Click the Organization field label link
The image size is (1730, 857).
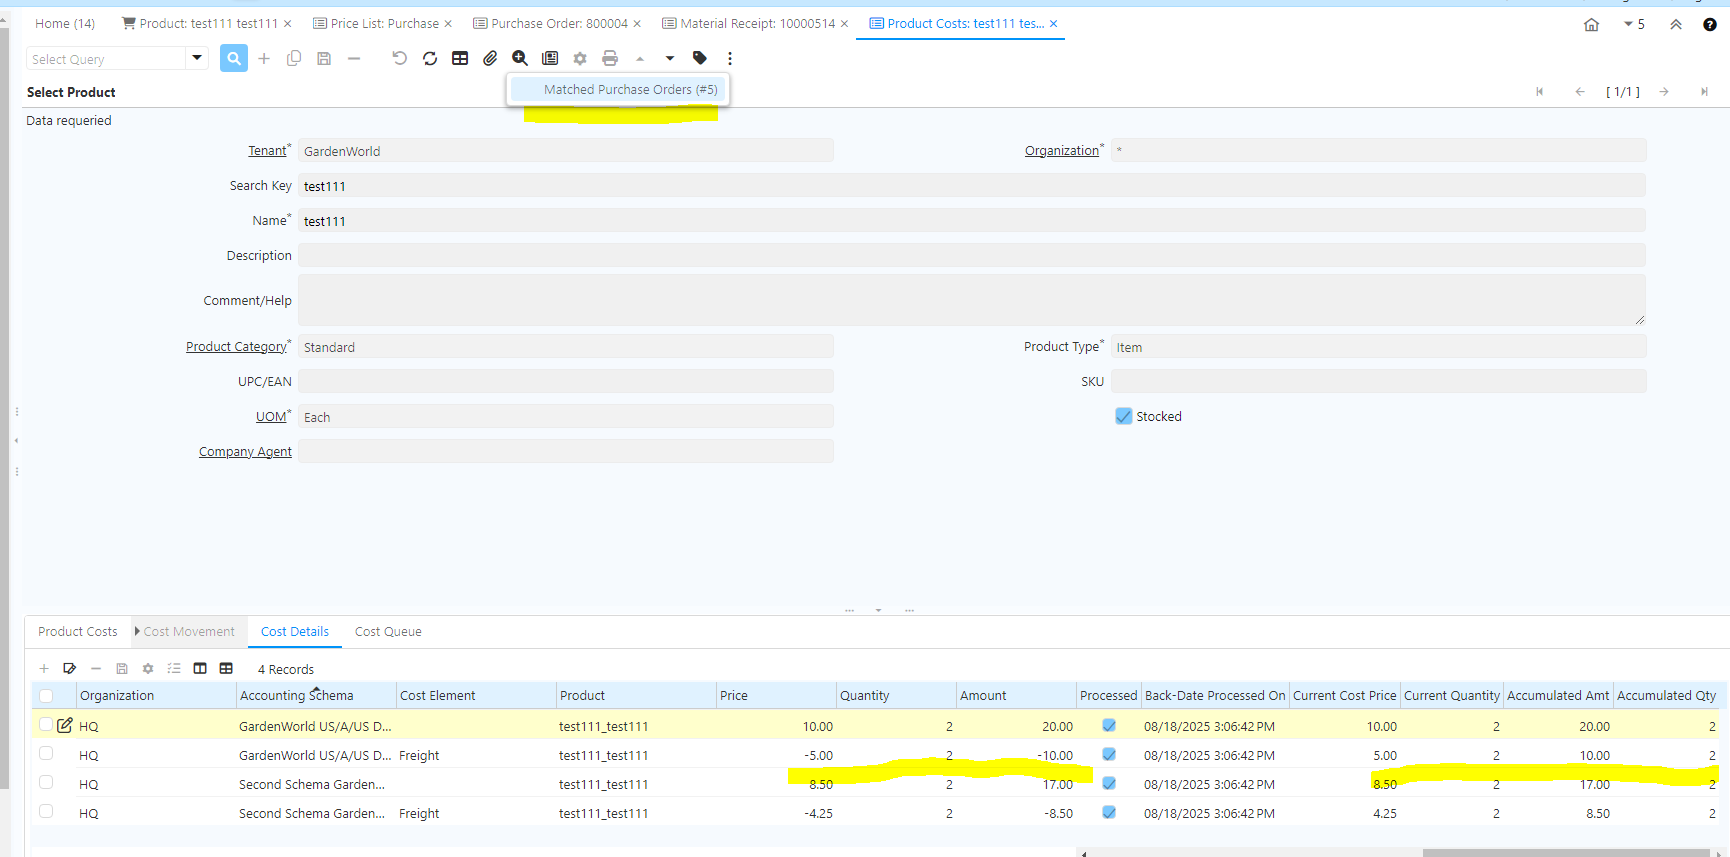click(1061, 151)
